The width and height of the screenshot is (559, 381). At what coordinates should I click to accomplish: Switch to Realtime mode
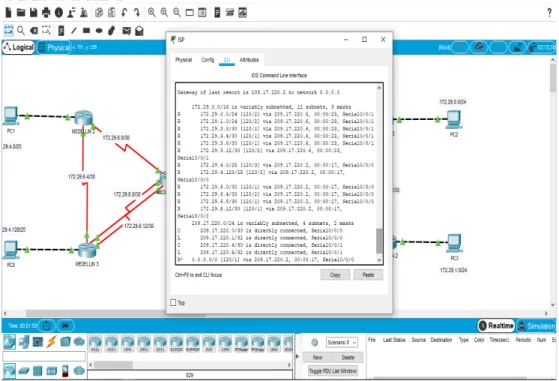496,325
